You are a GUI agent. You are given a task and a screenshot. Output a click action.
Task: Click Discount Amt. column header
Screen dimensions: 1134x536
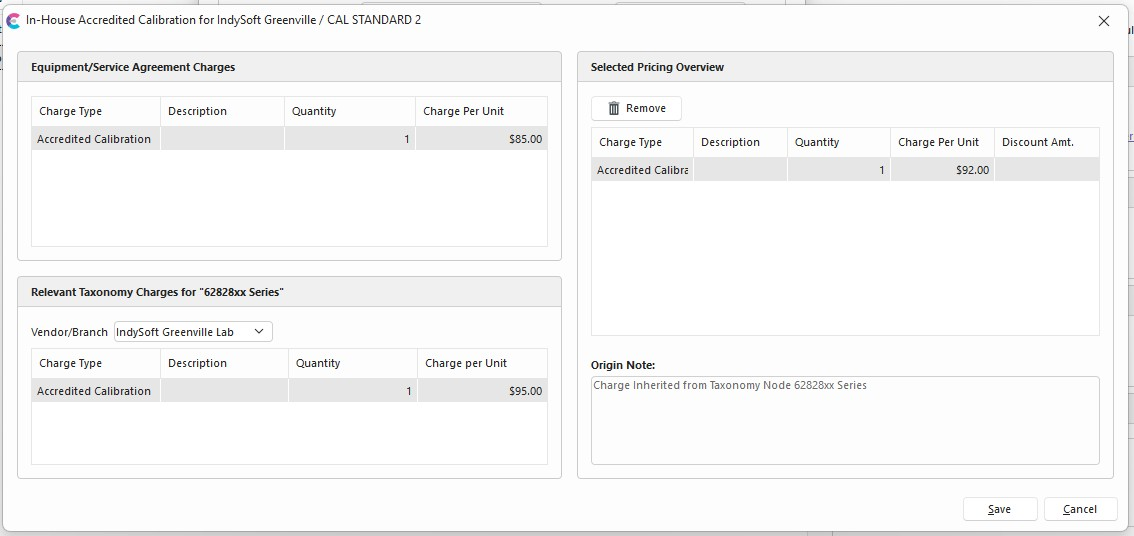(1046, 142)
